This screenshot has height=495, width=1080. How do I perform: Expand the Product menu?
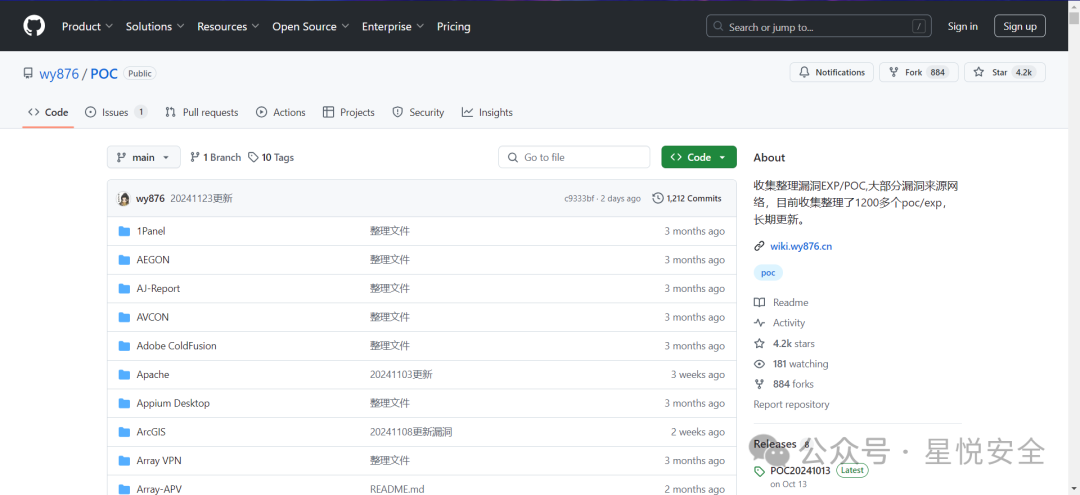[87, 26]
